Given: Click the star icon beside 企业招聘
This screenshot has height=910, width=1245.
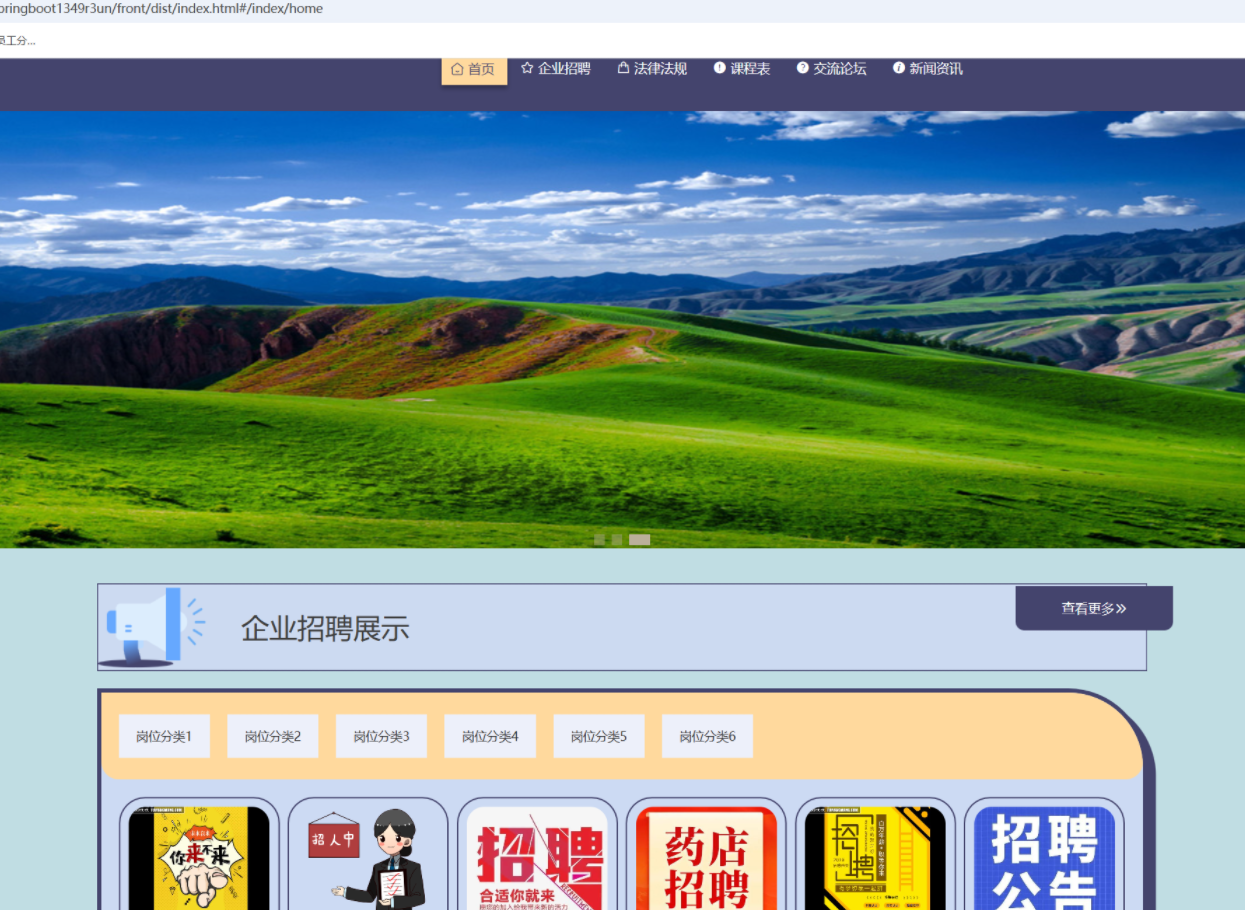Looking at the screenshot, I should pyautogui.click(x=527, y=68).
